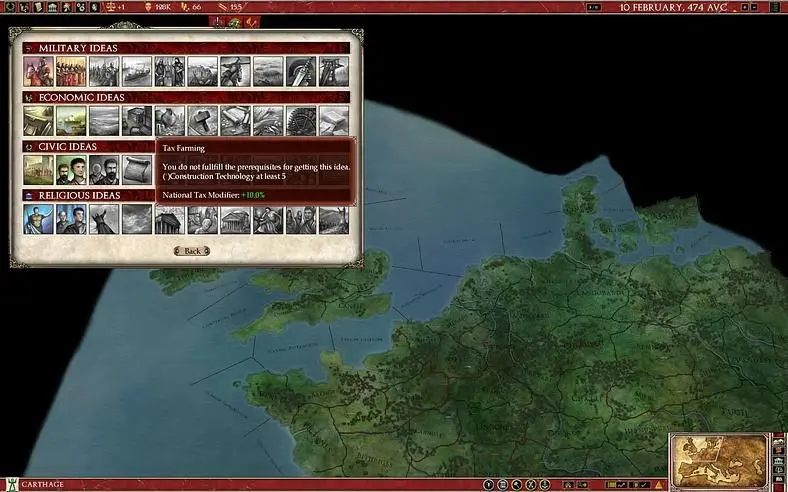The height and width of the screenshot is (492, 788).
Task: Pick the domed pantheon religious idea
Action: pyautogui.click(x=235, y=220)
